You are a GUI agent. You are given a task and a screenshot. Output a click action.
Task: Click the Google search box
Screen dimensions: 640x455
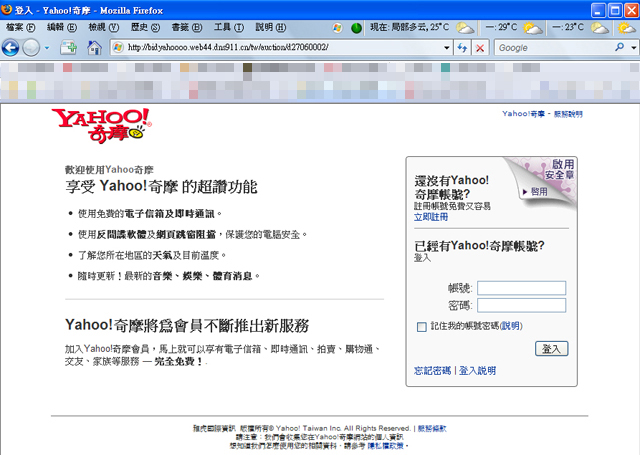[x=553, y=48]
